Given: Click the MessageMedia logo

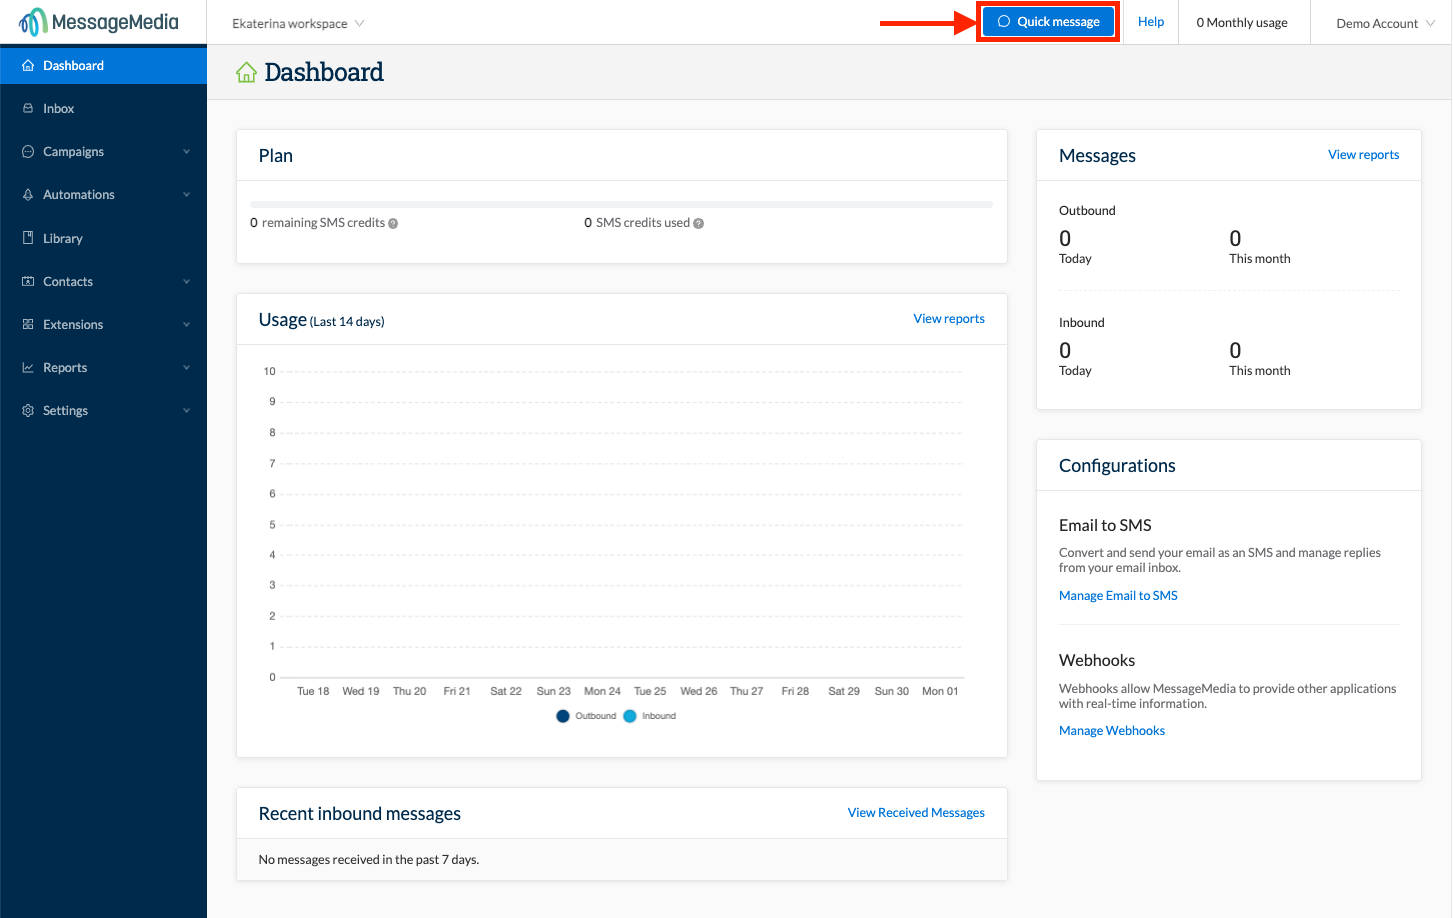Looking at the screenshot, I should 99,22.
